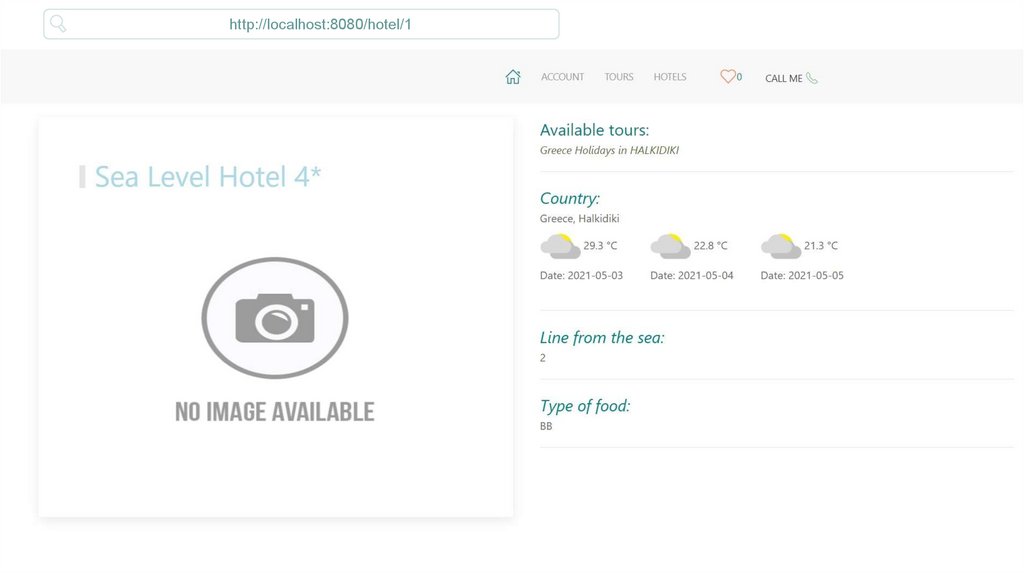Screen dimensions: 1024x574
Task: Click the weather cloud icon for 2021-05-03
Action: click(x=560, y=246)
